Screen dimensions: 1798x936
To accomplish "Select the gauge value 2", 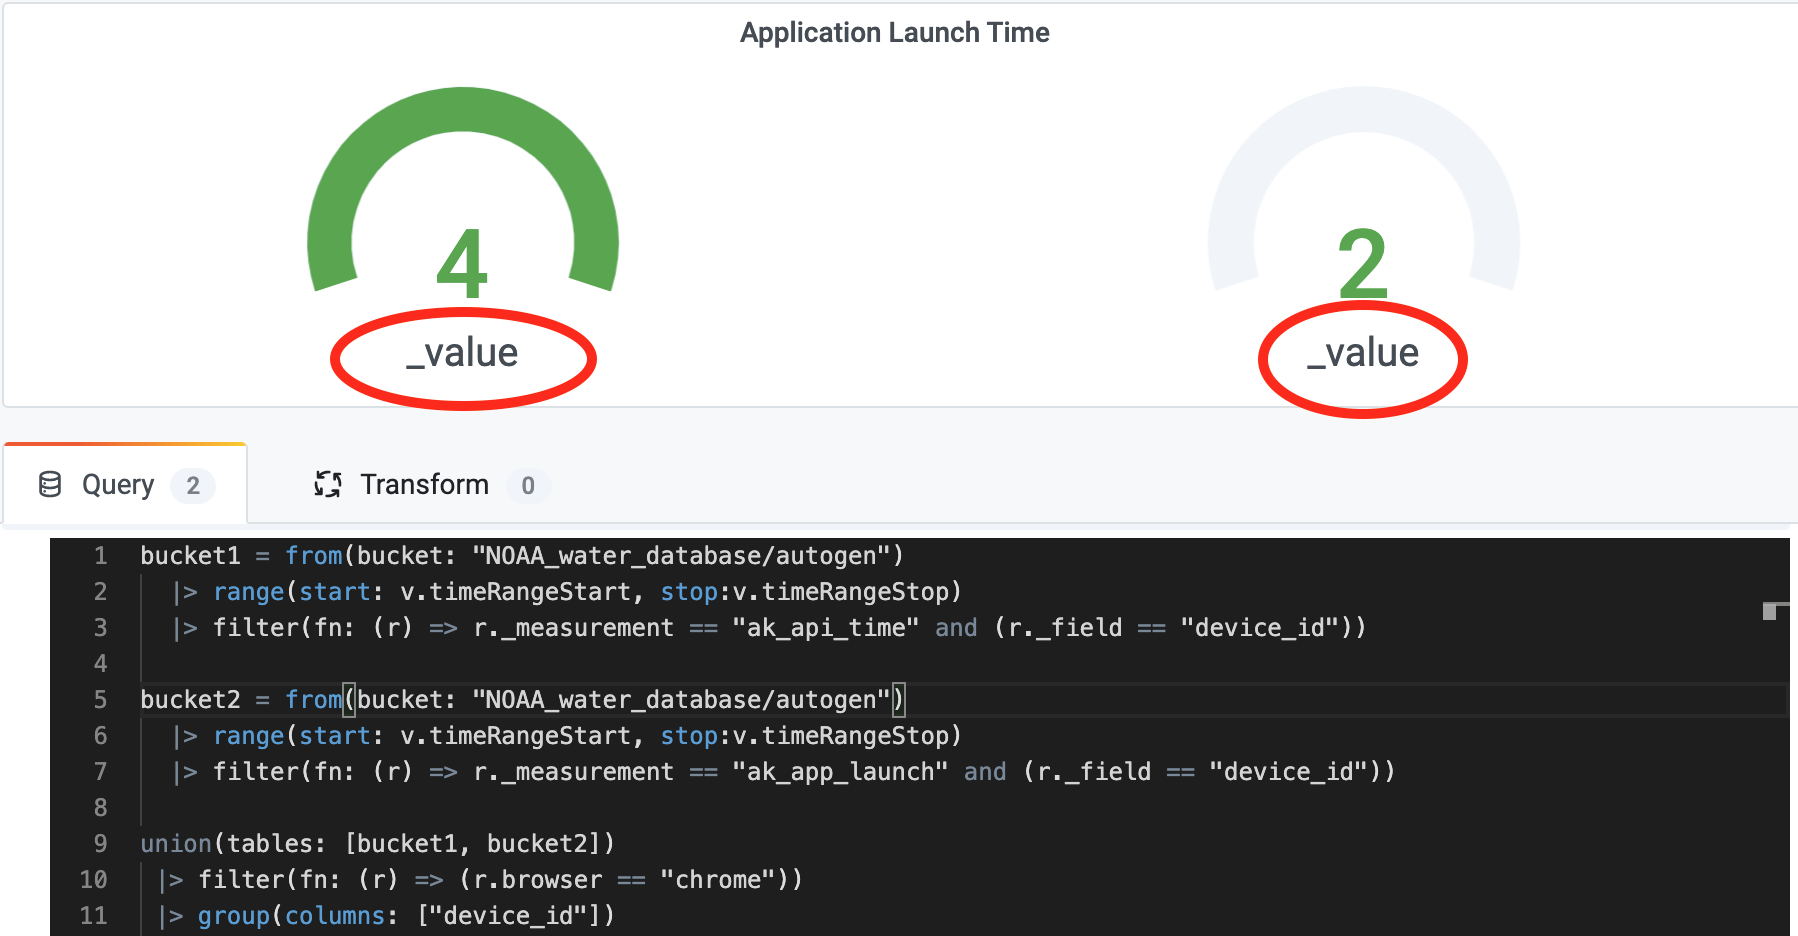I will click(x=1363, y=264).
